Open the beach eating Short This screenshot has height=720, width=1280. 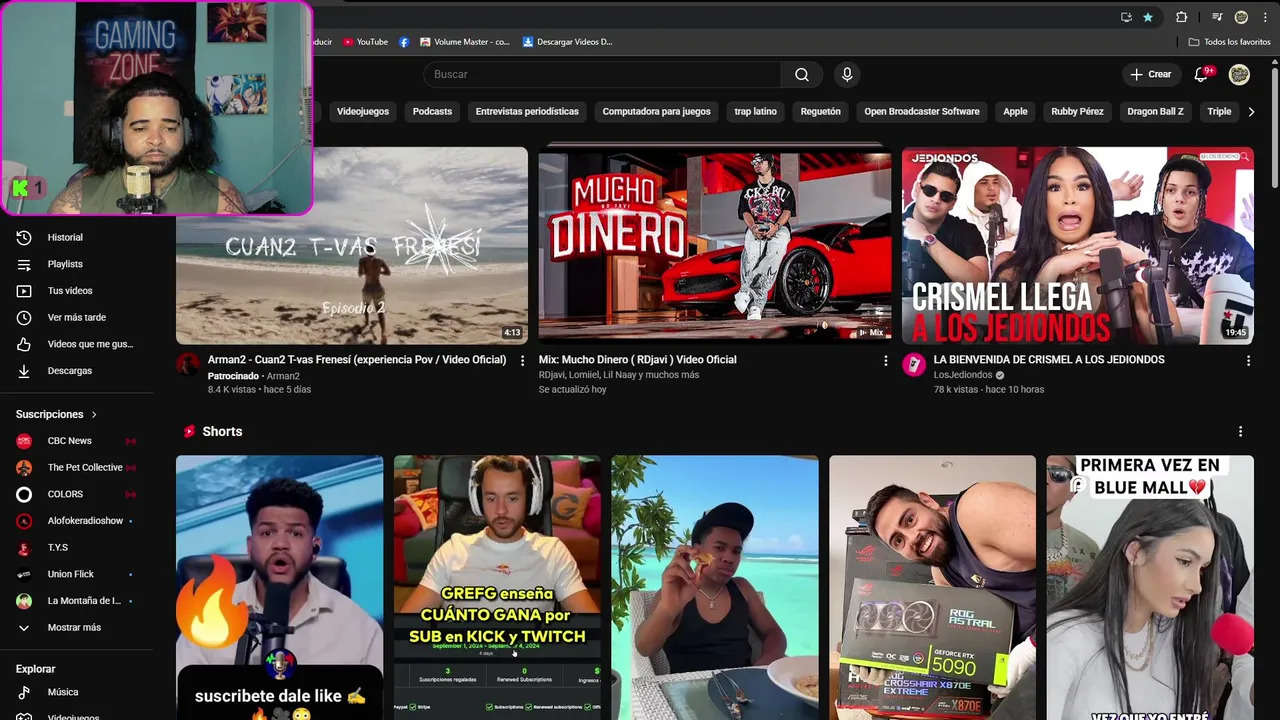coord(715,588)
